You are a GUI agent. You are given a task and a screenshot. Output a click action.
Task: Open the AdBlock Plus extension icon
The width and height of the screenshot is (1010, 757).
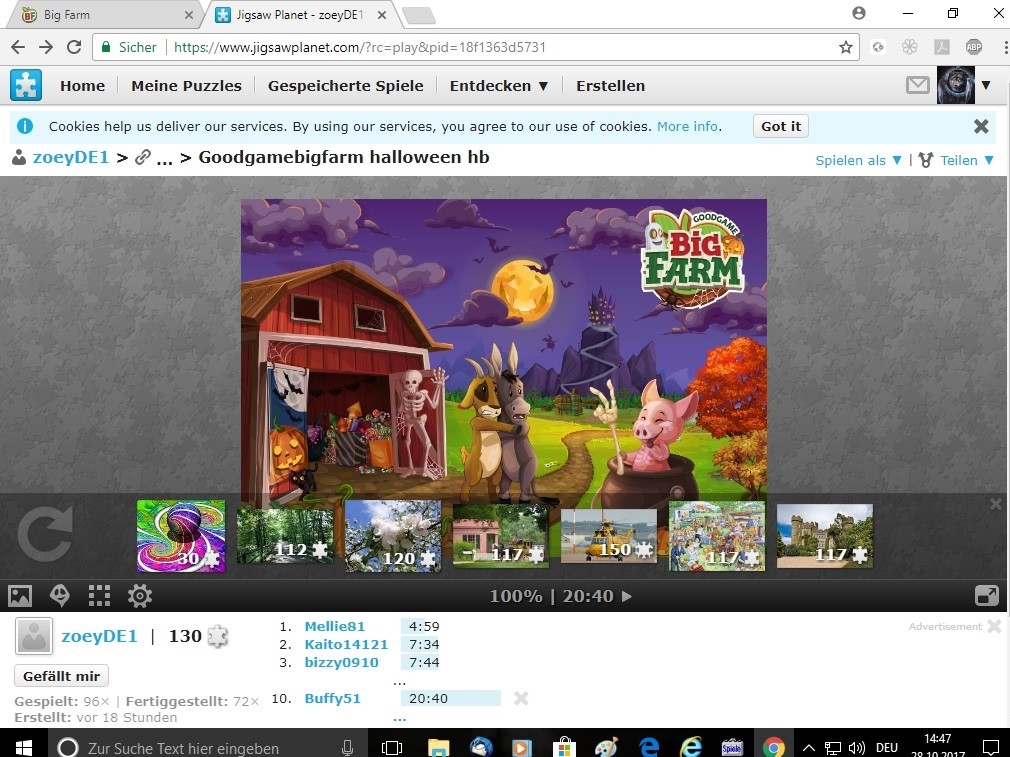973,46
